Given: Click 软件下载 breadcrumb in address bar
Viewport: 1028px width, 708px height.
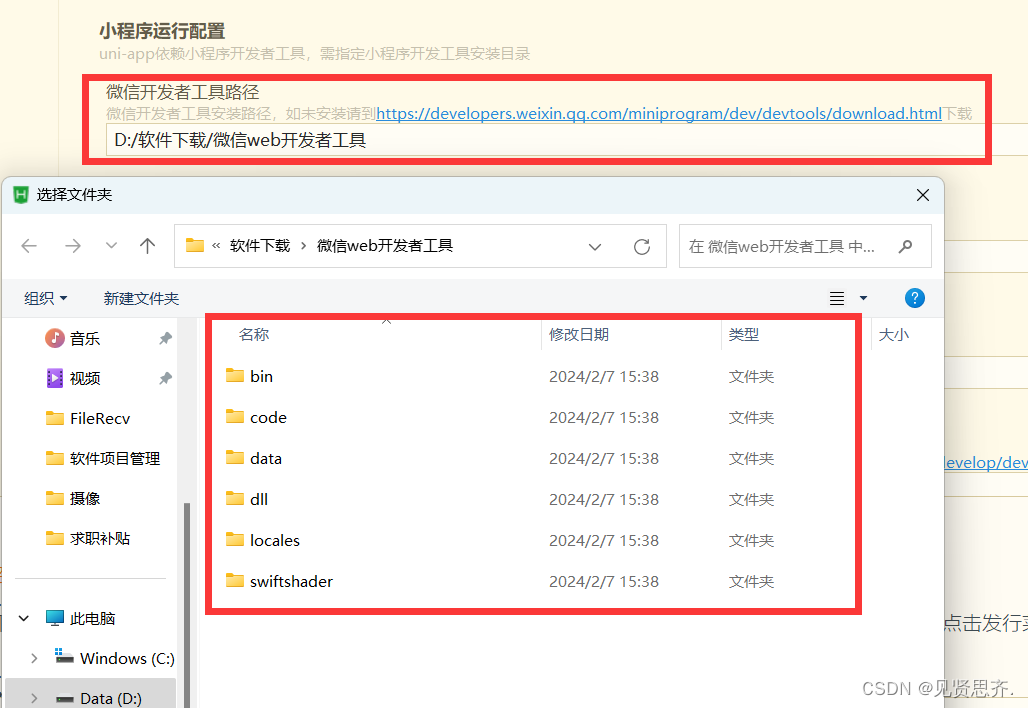Looking at the screenshot, I should tap(260, 246).
